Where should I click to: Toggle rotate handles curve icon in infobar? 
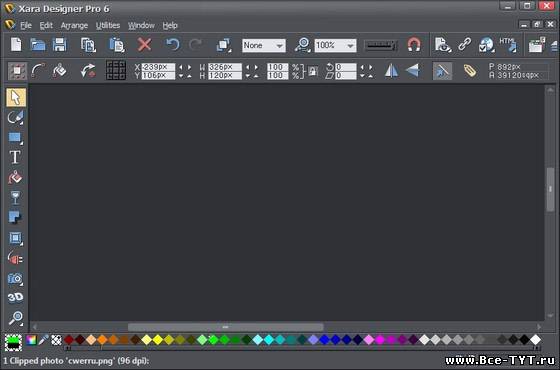[38, 71]
